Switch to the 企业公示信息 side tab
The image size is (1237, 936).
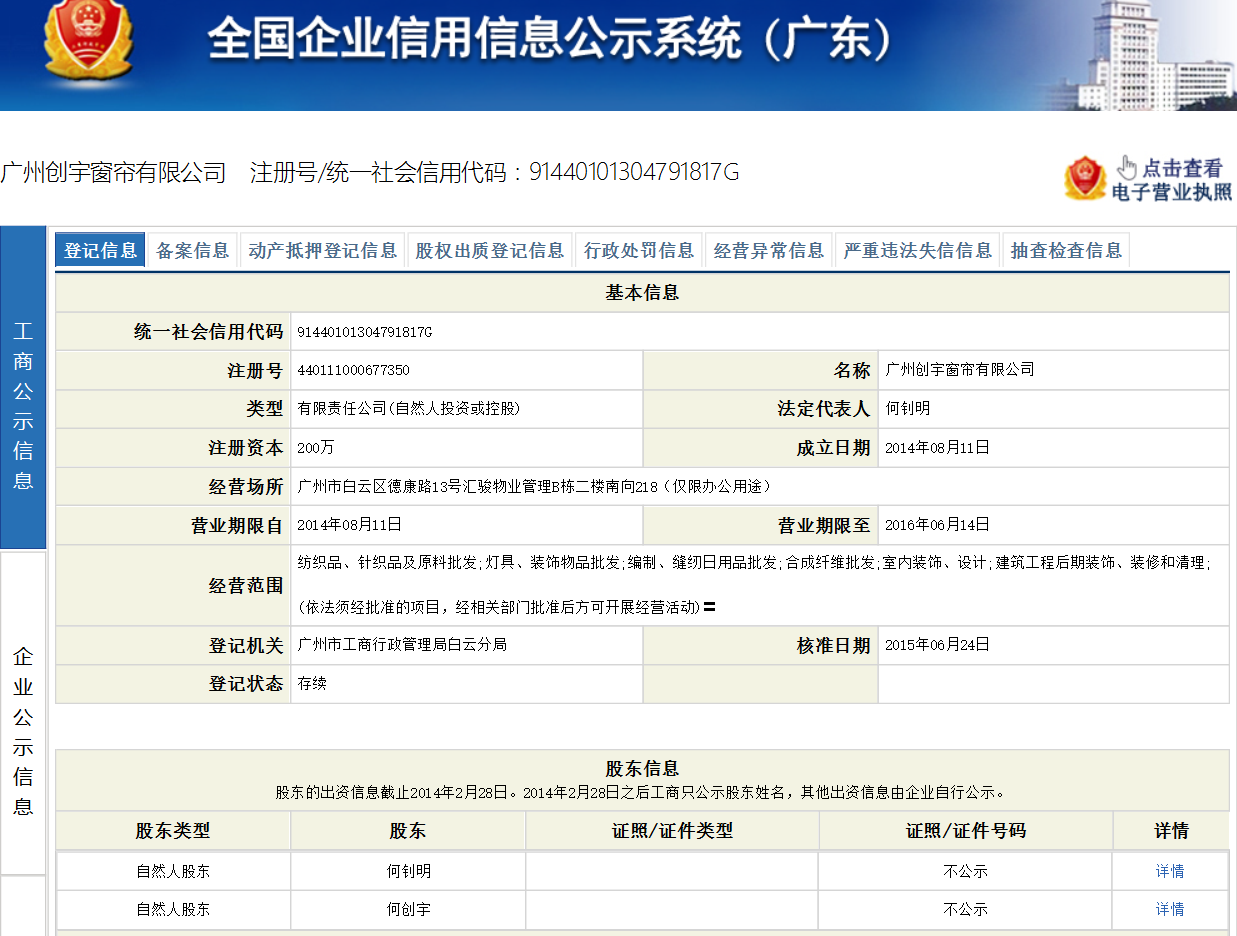click(x=23, y=730)
